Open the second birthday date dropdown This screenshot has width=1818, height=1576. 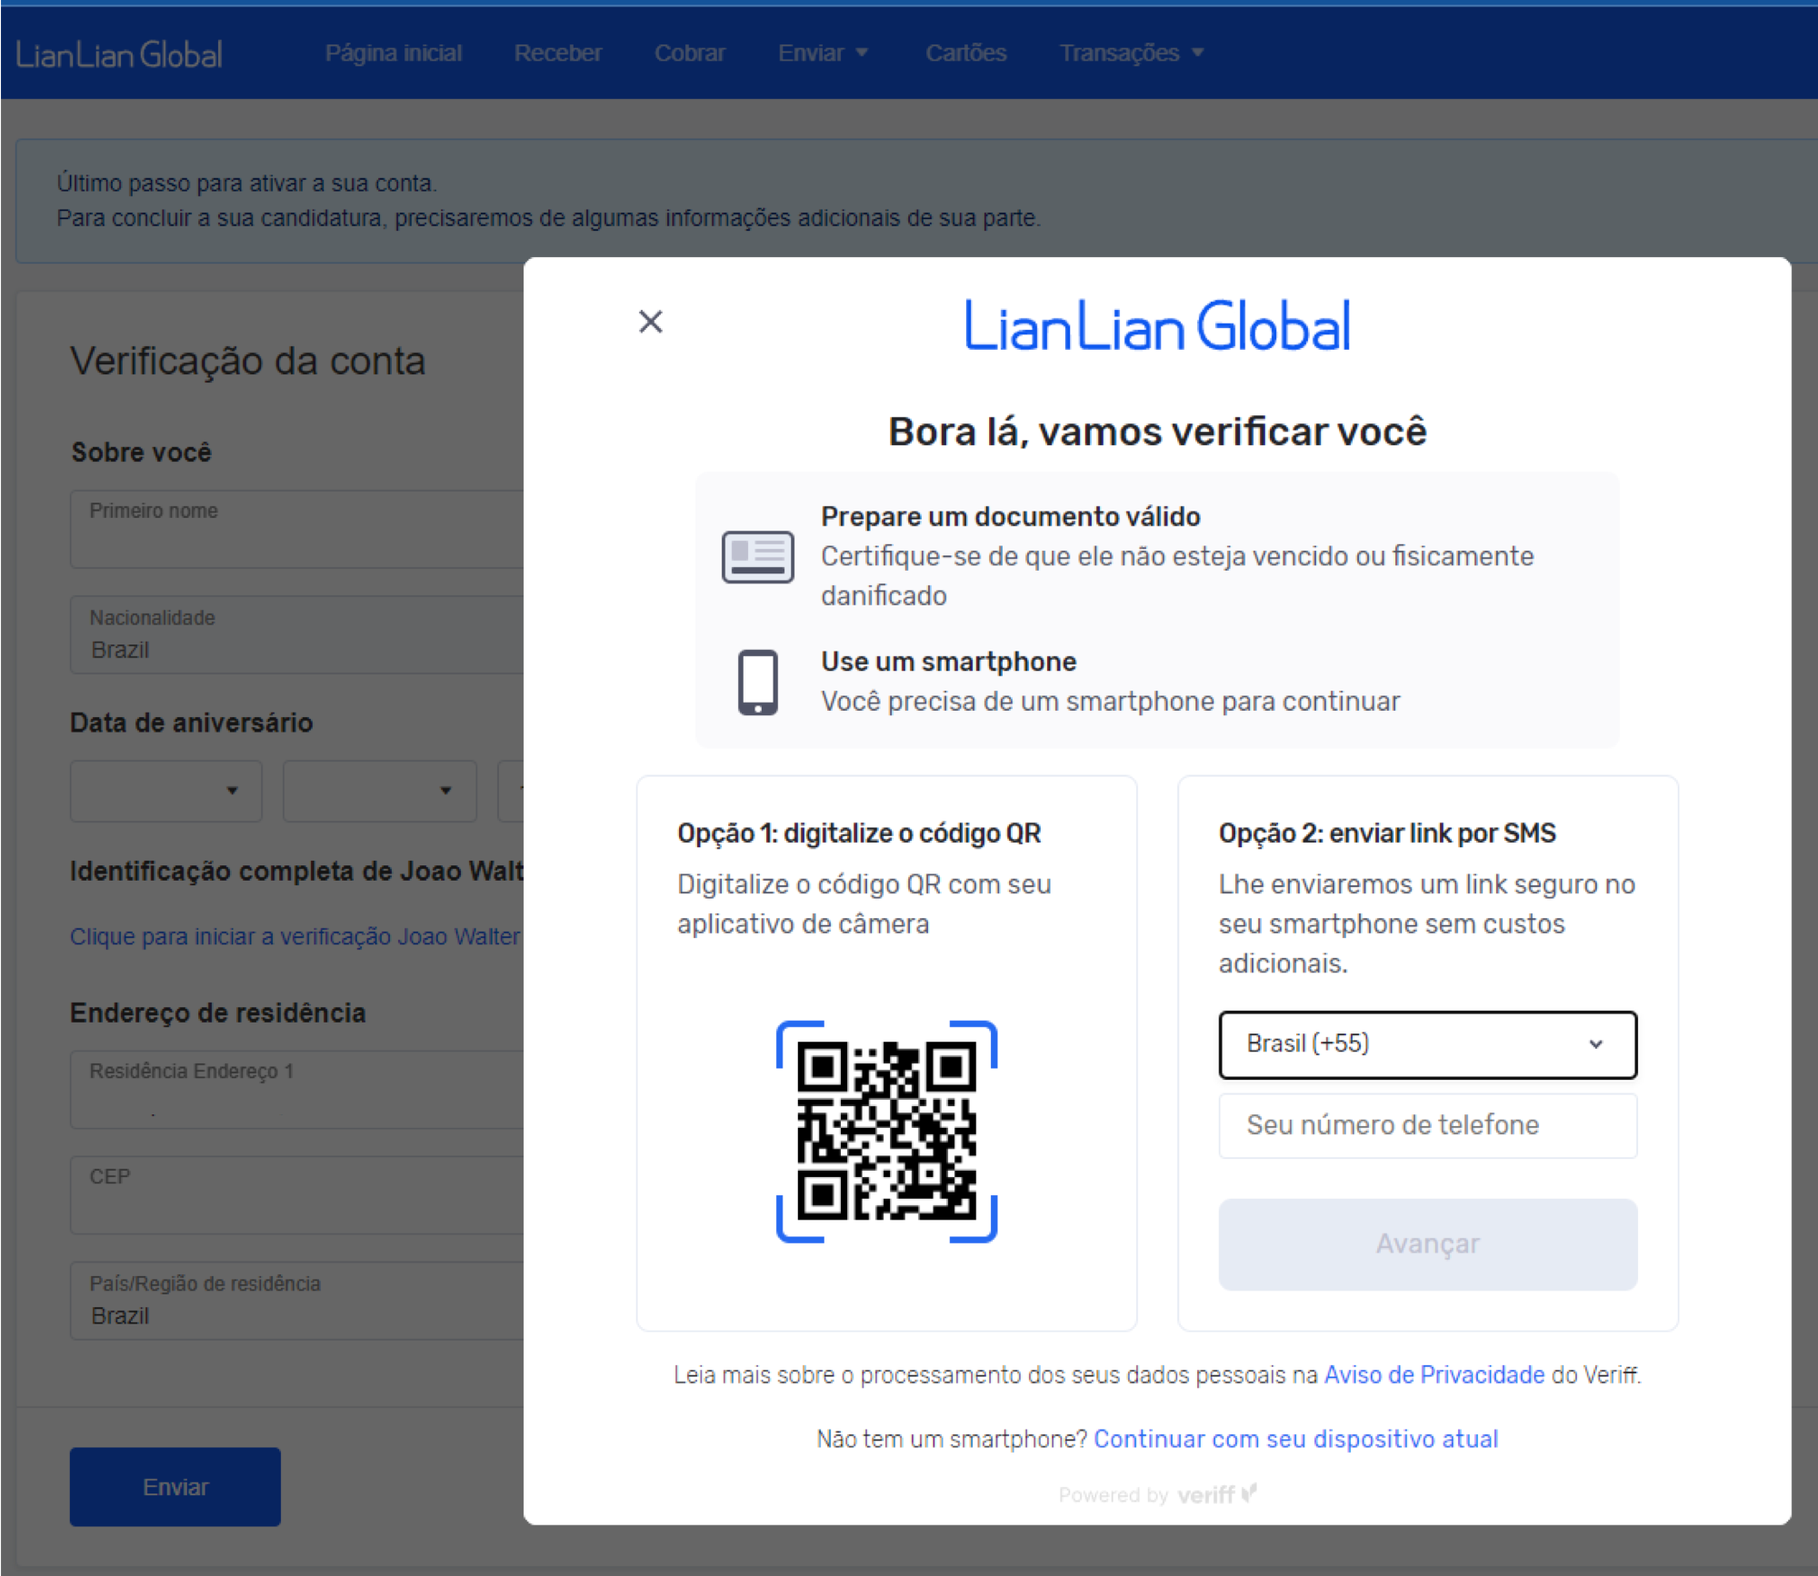[x=380, y=791]
